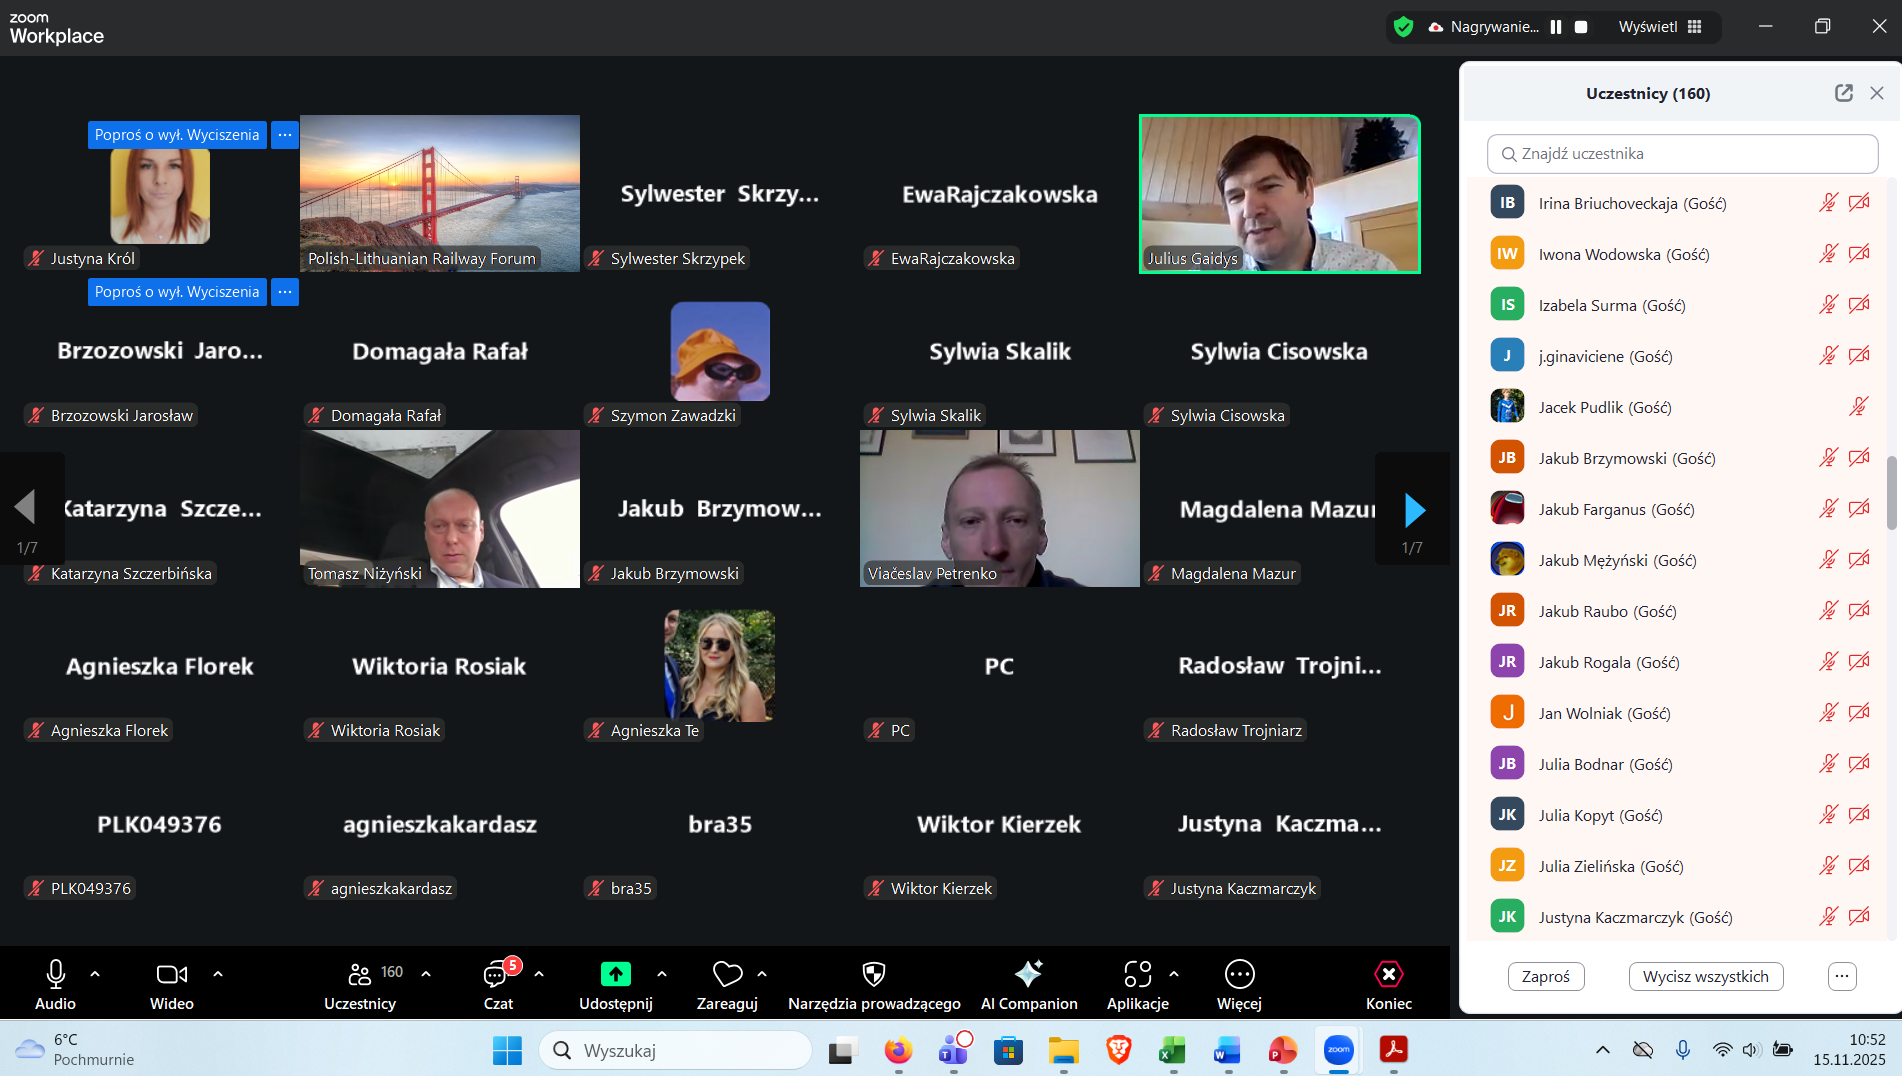Click the Znajdź uczestnika search field
The width and height of the screenshot is (1902, 1076).
1682,154
